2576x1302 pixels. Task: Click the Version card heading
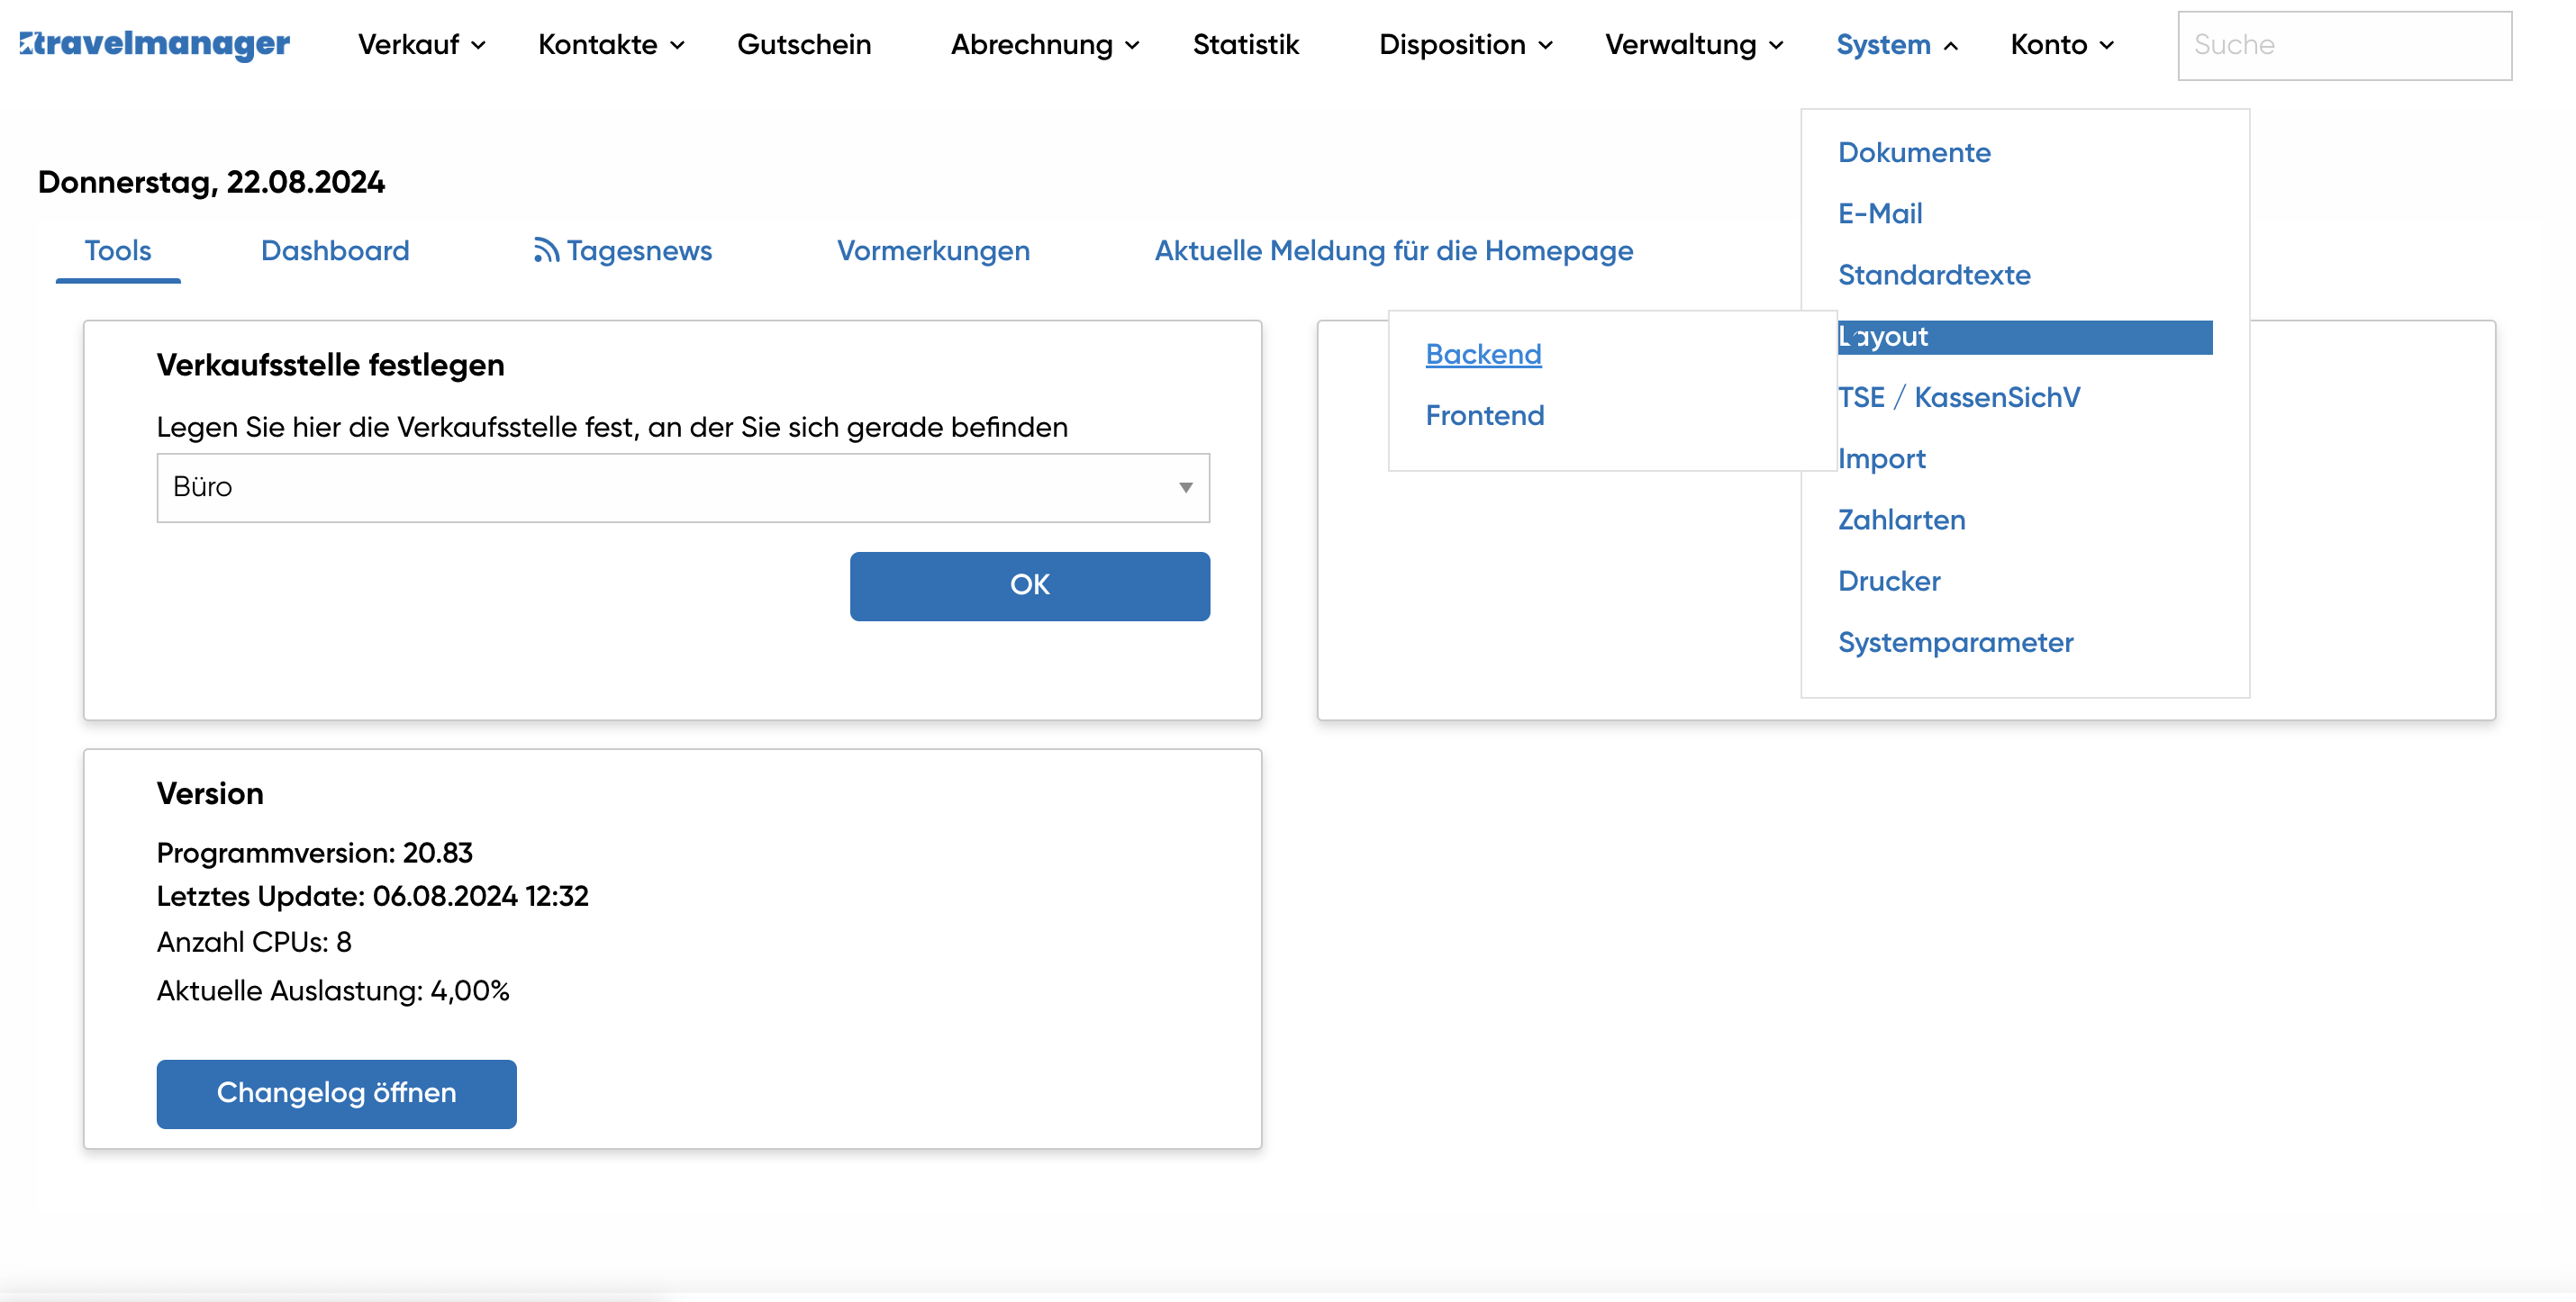pyautogui.click(x=210, y=794)
